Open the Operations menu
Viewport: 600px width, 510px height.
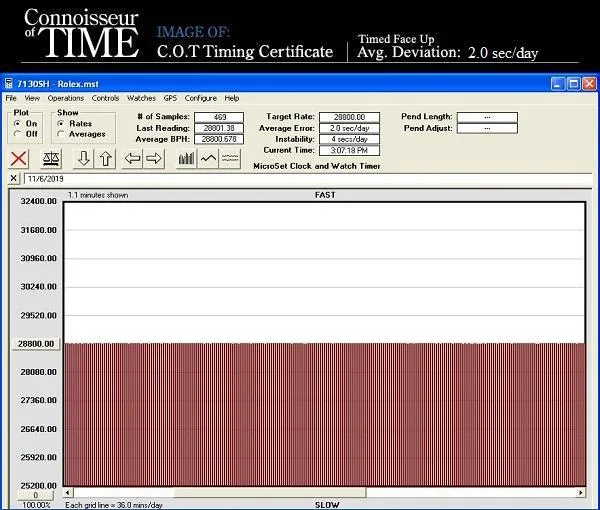click(x=65, y=98)
